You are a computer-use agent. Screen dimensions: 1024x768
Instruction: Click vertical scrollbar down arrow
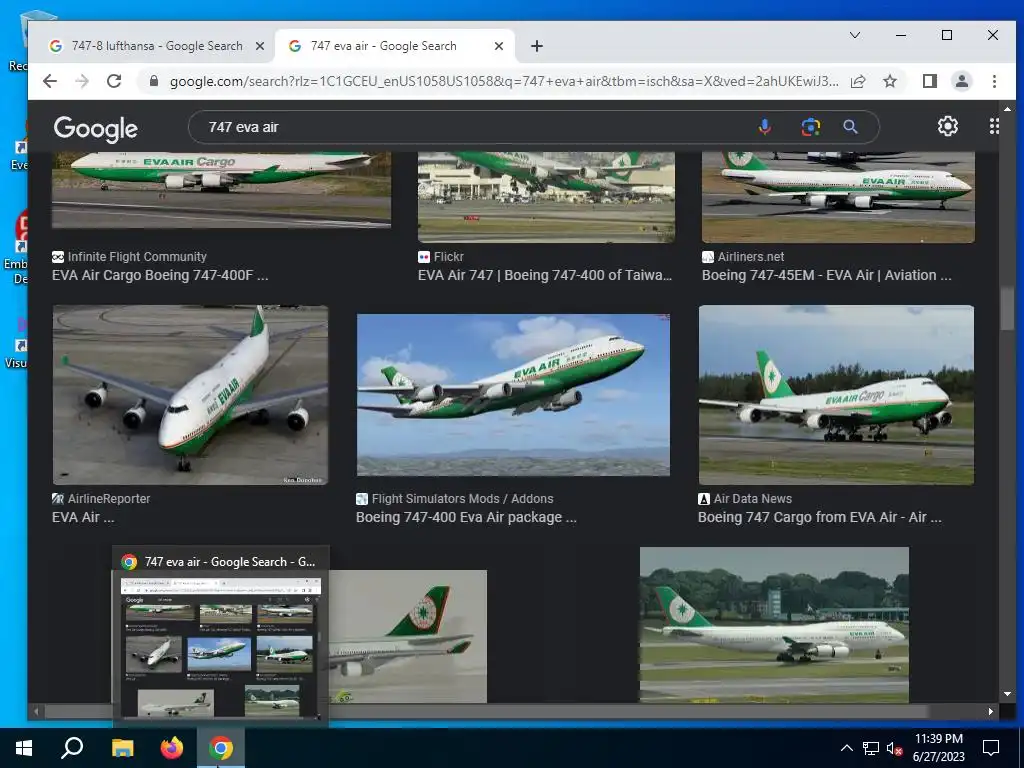click(x=1007, y=694)
